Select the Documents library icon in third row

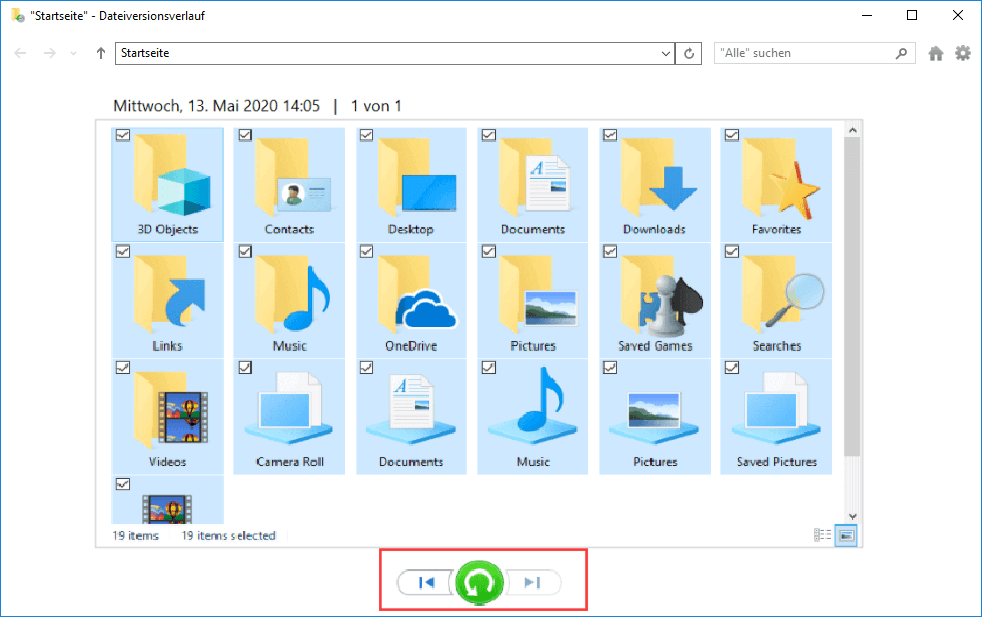(411, 409)
